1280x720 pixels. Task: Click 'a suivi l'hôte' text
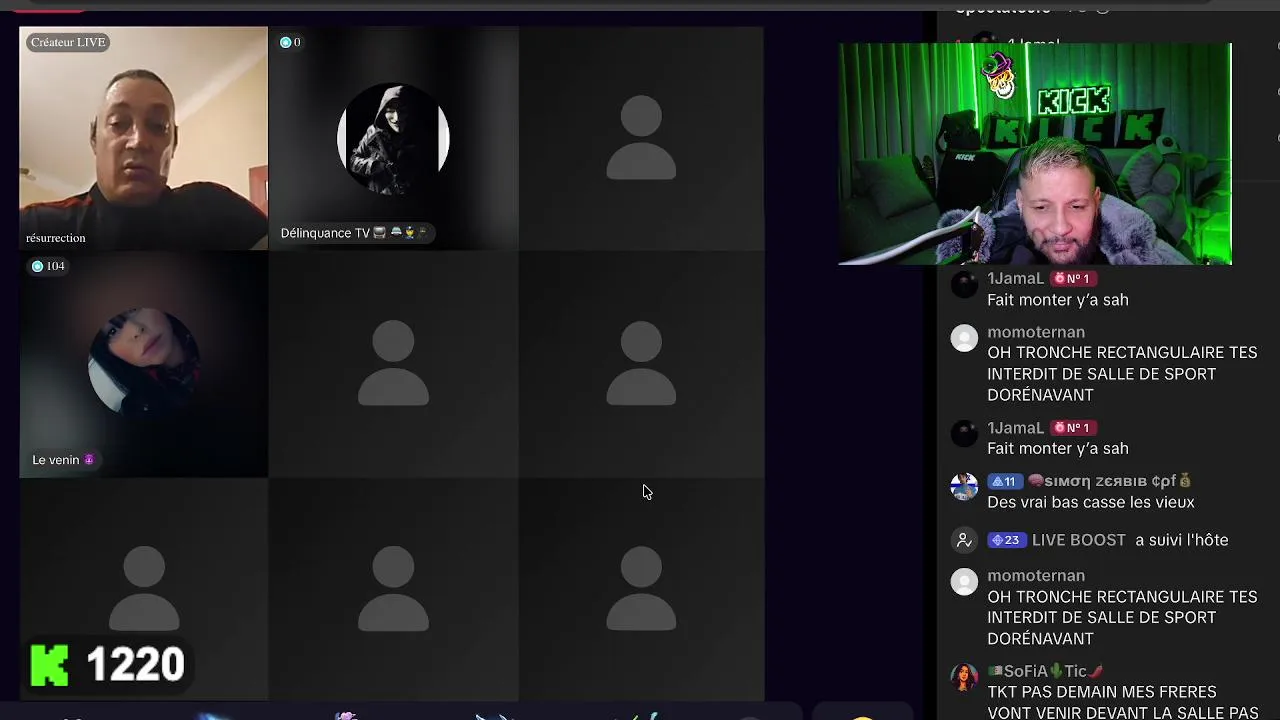coord(1182,540)
